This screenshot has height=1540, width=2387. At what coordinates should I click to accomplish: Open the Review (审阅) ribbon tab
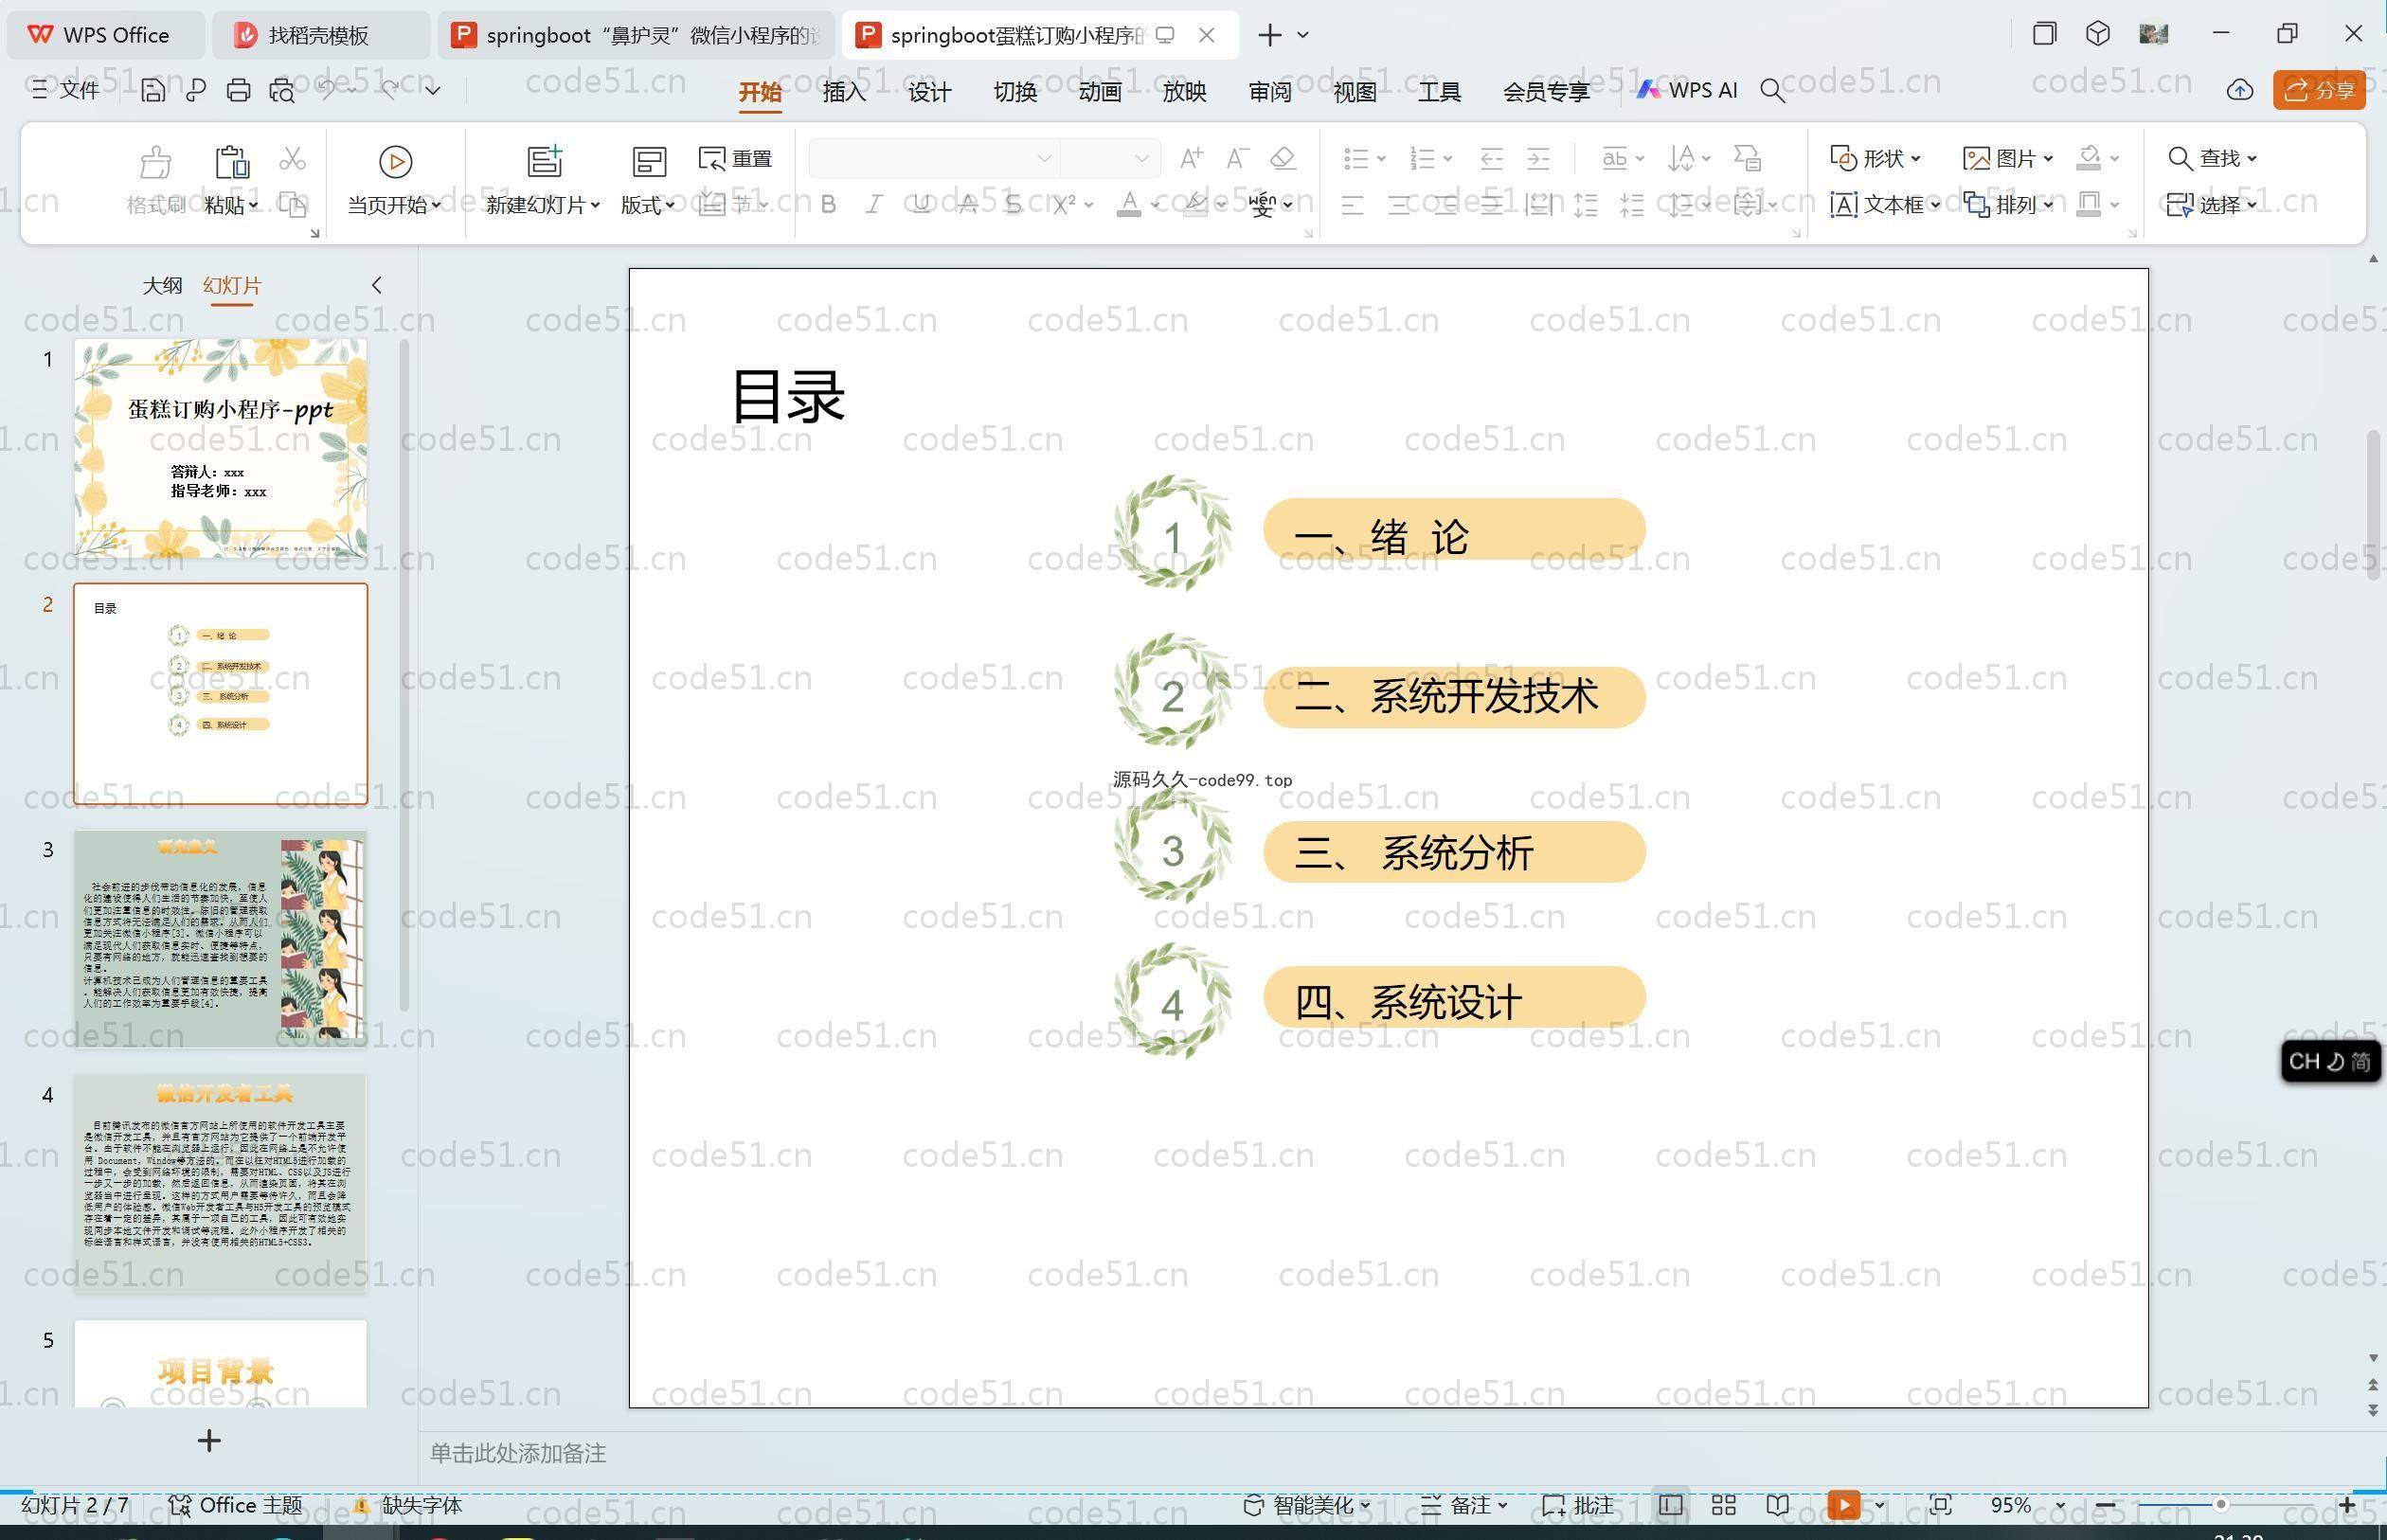coord(1269,92)
